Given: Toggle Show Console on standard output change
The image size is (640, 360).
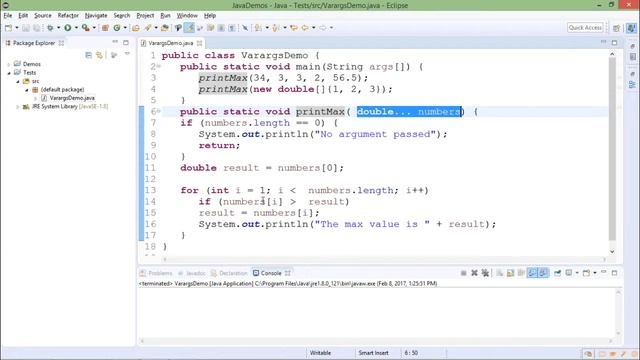Looking at the screenshot, I should pyautogui.click(x=532, y=273).
